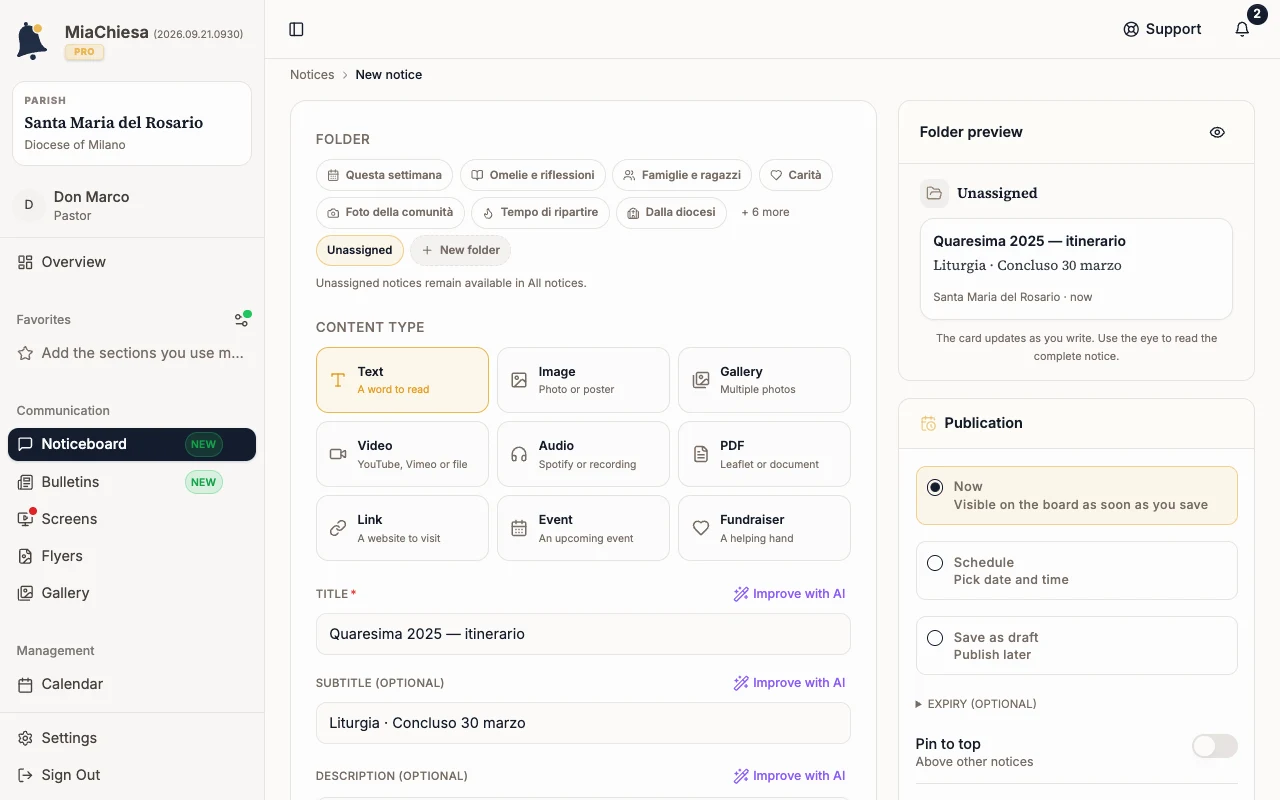Select the Gallery content type
The image size is (1280, 800).
(764, 380)
